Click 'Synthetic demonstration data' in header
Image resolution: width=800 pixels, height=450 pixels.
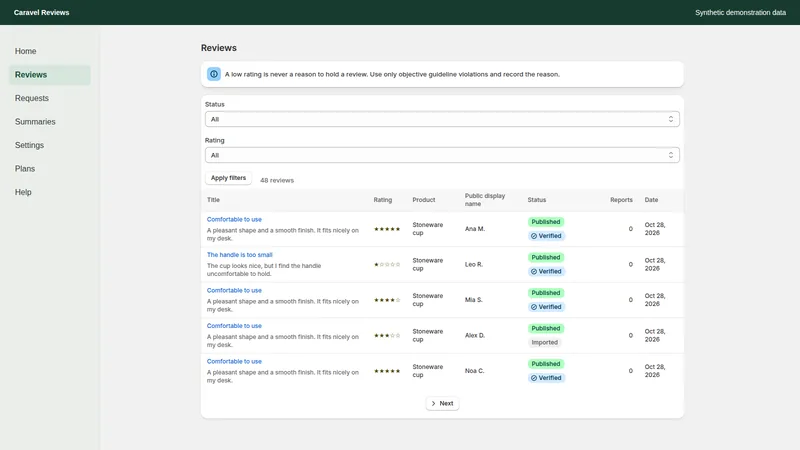740,12
